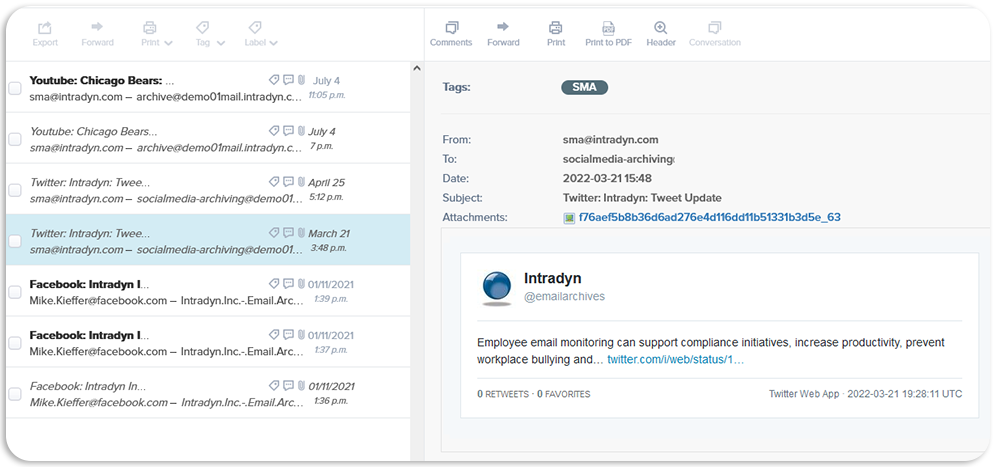Click the Comments icon in the toolbar
The image size is (998, 467).
pyautogui.click(x=450, y=28)
